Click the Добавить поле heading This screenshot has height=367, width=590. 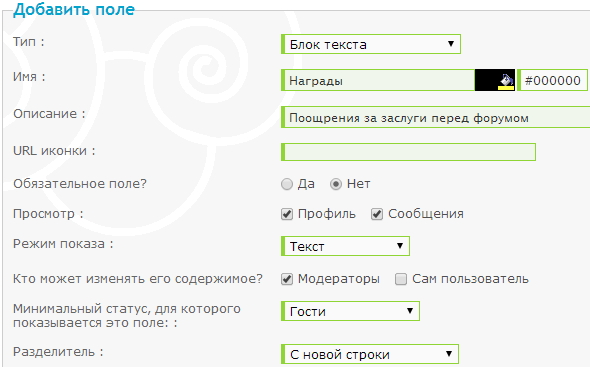(74, 9)
